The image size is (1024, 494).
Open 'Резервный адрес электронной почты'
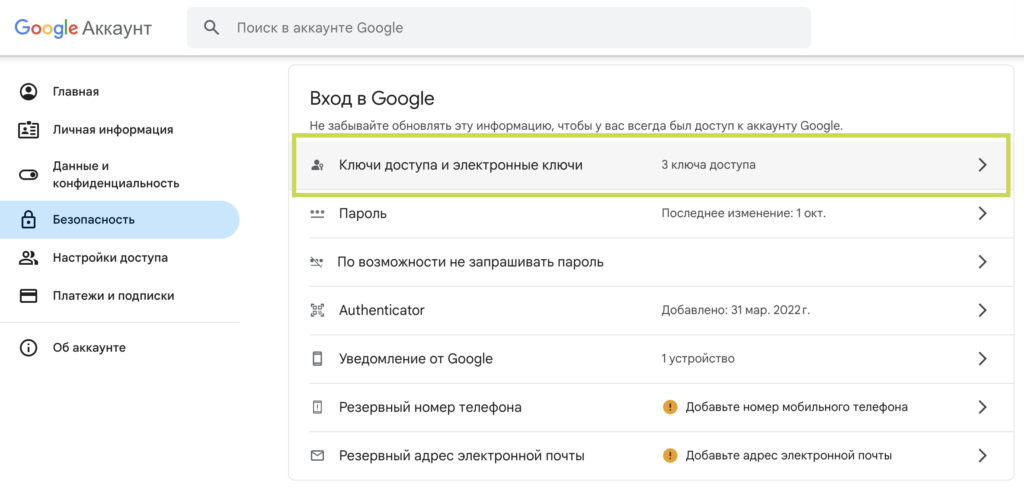(651, 455)
